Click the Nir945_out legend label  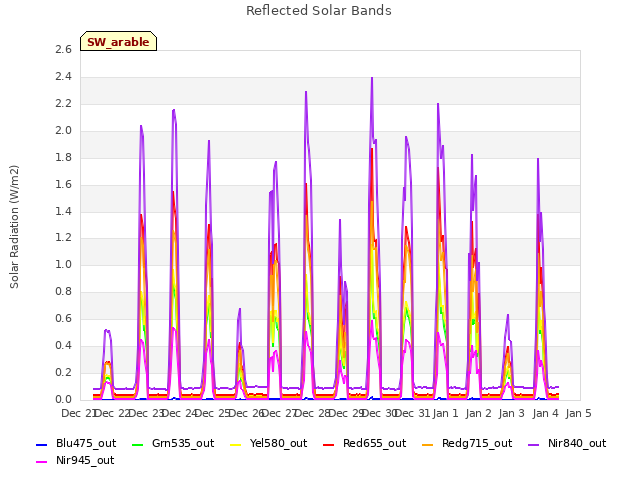coord(85,460)
